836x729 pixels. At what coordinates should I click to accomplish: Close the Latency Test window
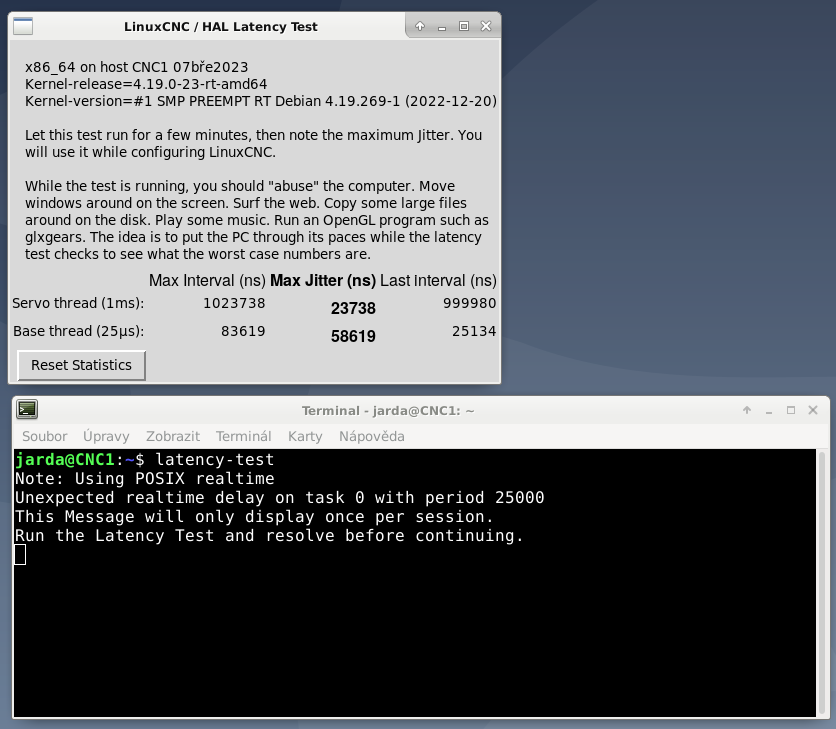pyautogui.click(x=486, y=26)
